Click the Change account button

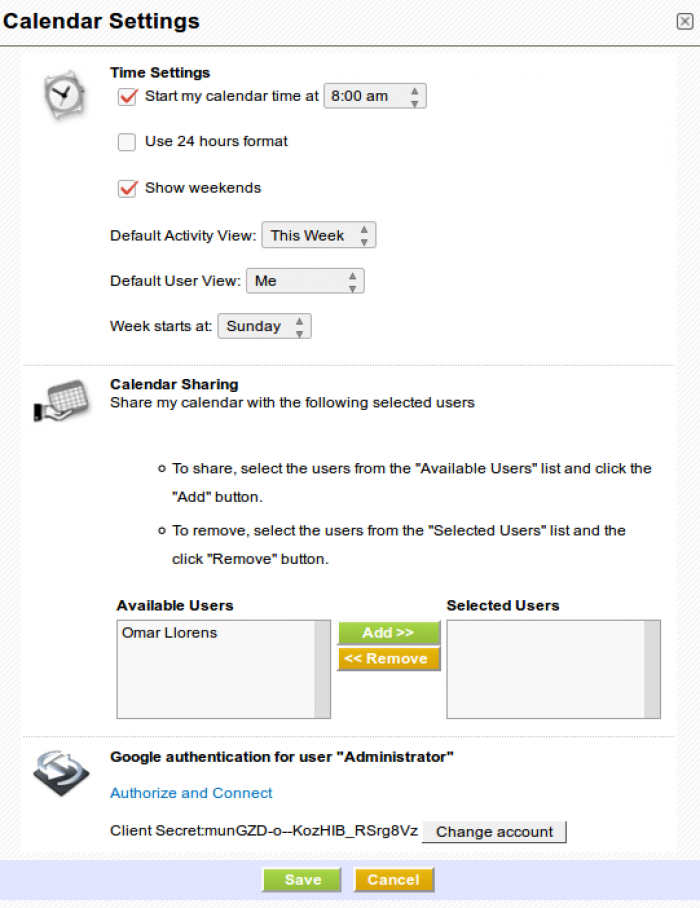[x=494, y=832]
